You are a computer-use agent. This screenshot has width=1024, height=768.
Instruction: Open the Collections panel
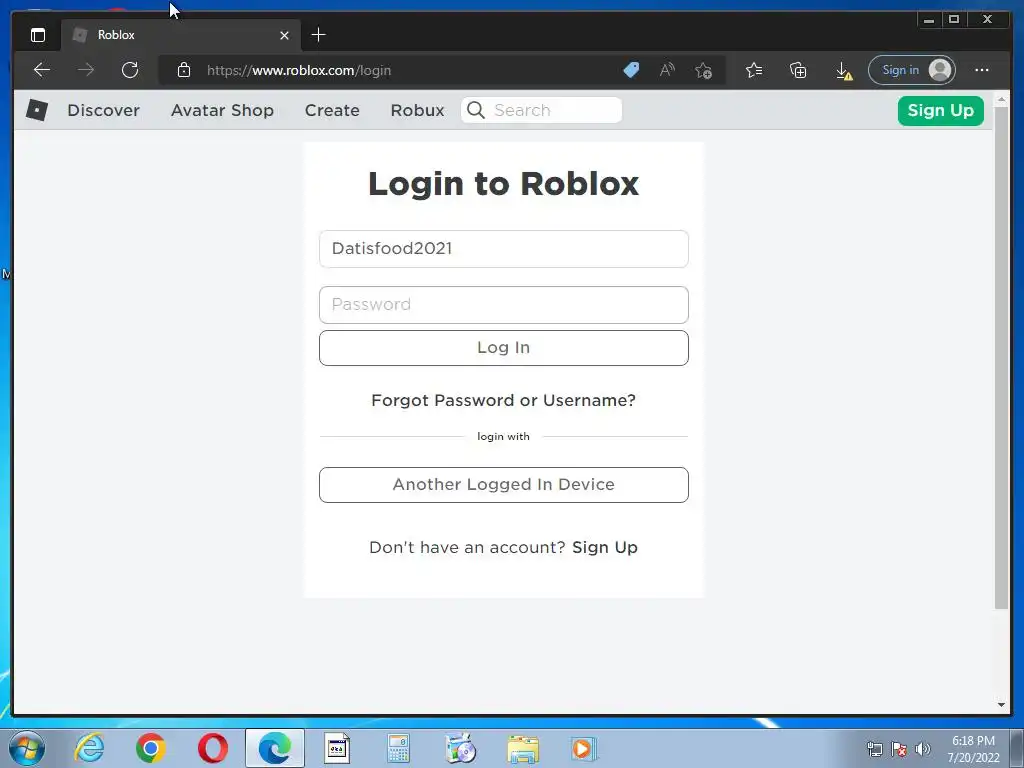[798, 70]
